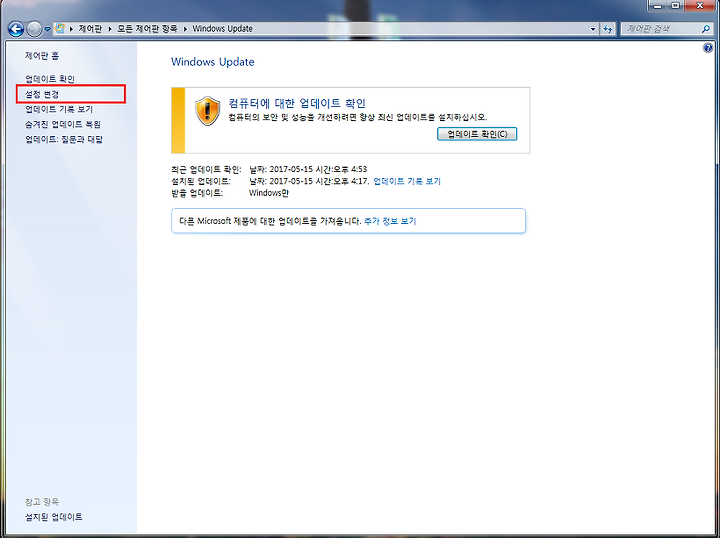The image size is (720, 538).
Task: Maximize the Windows Update window
Action: 675,6
